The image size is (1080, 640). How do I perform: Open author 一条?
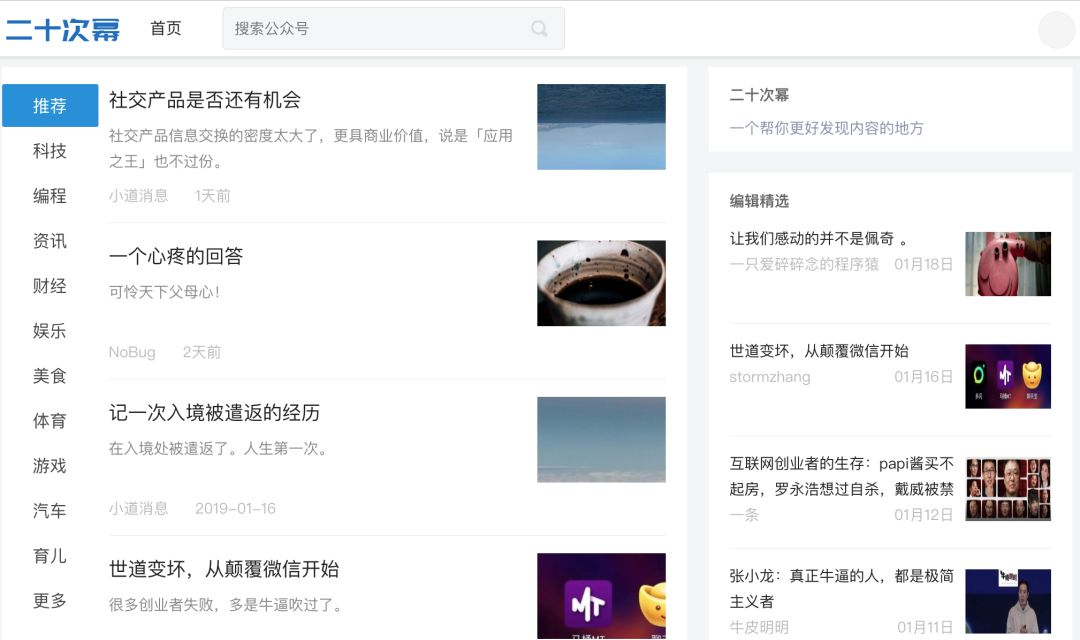(744, 515)
